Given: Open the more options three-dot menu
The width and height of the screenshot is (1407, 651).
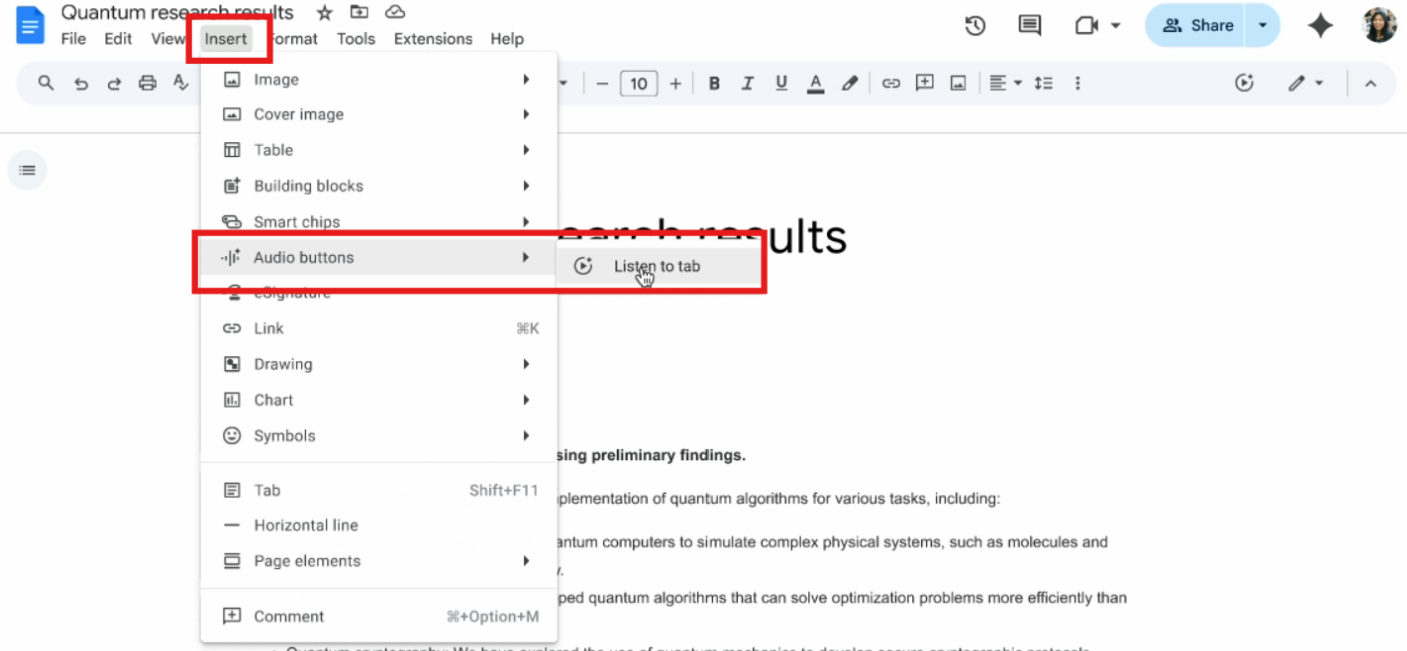Looking at the screenshot, I should [1077, 84].
